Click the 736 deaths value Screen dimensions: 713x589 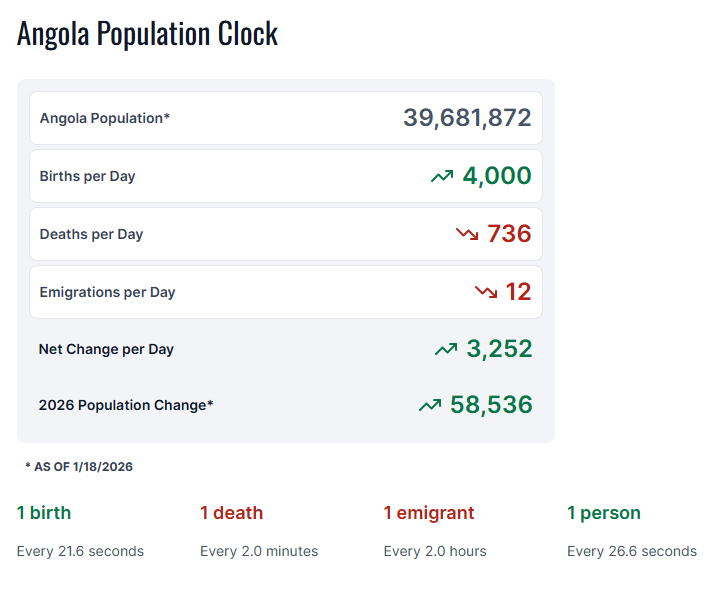coord(509,234)
